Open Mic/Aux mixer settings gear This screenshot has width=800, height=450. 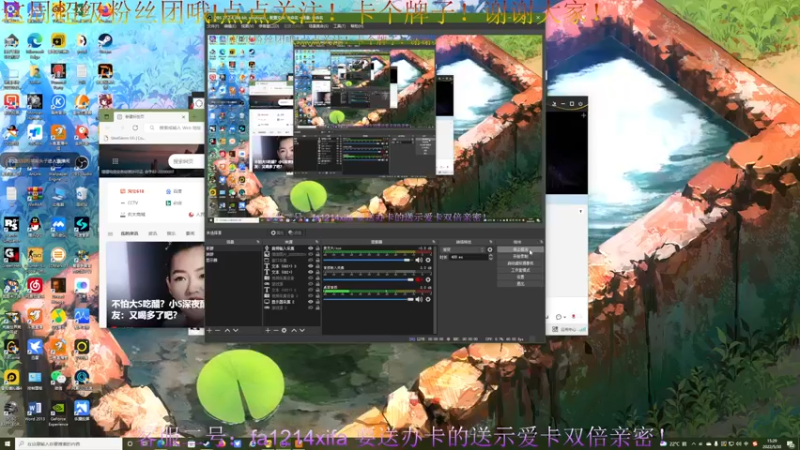tap(428, 260)
